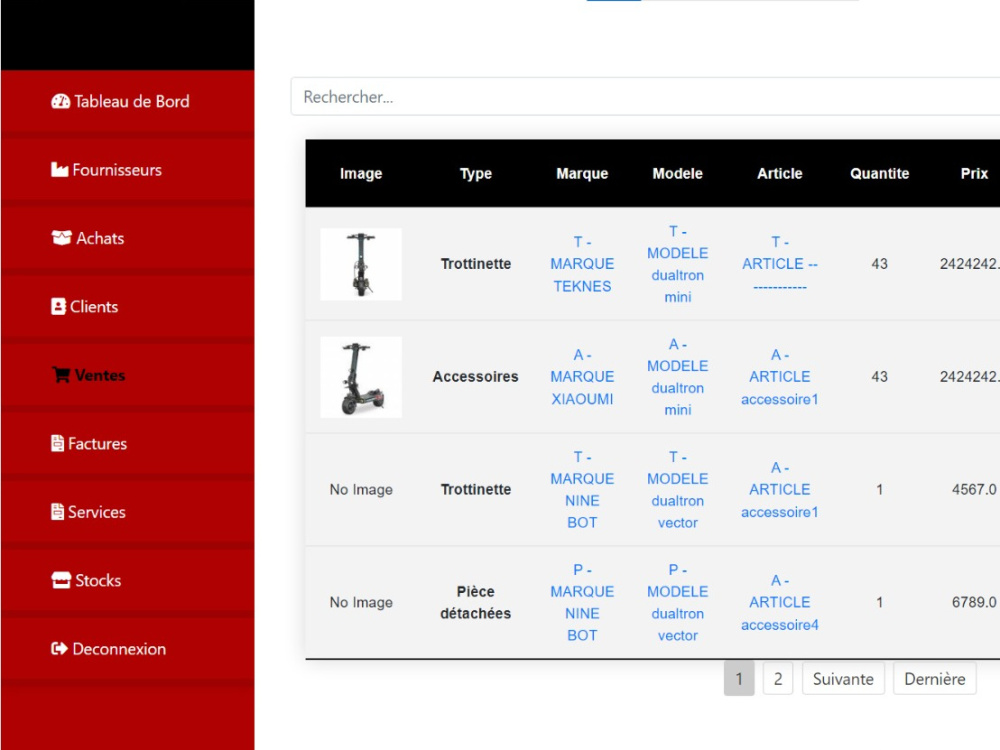Click No Image cell in accessoire4 row
The height and width of the screenshot is (750, 1000).
(361, 603)
